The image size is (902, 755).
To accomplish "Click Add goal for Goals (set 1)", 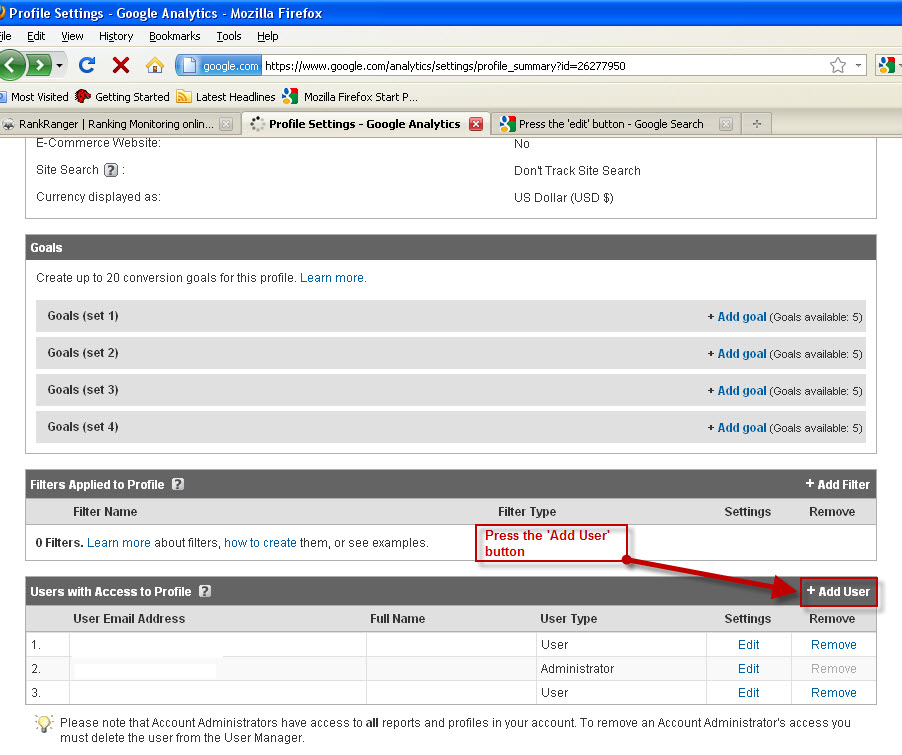I will click(741, 317).
